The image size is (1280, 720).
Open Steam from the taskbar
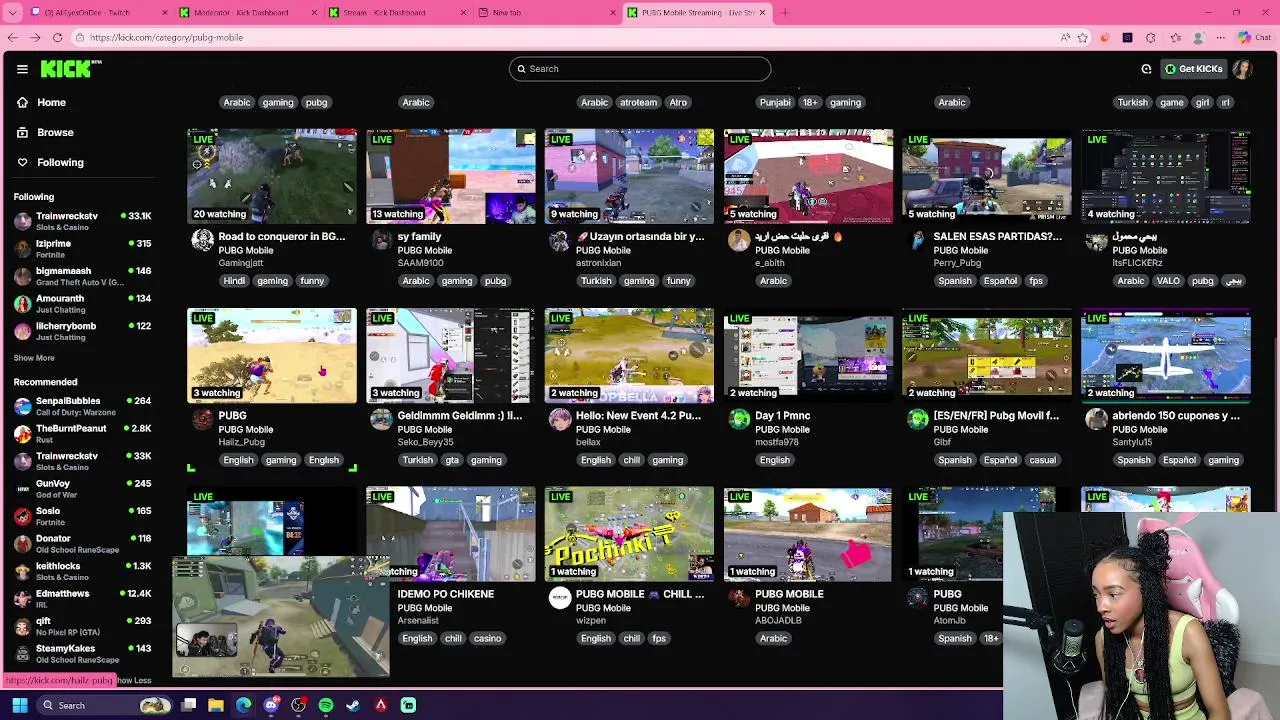[x=353, y=705]
